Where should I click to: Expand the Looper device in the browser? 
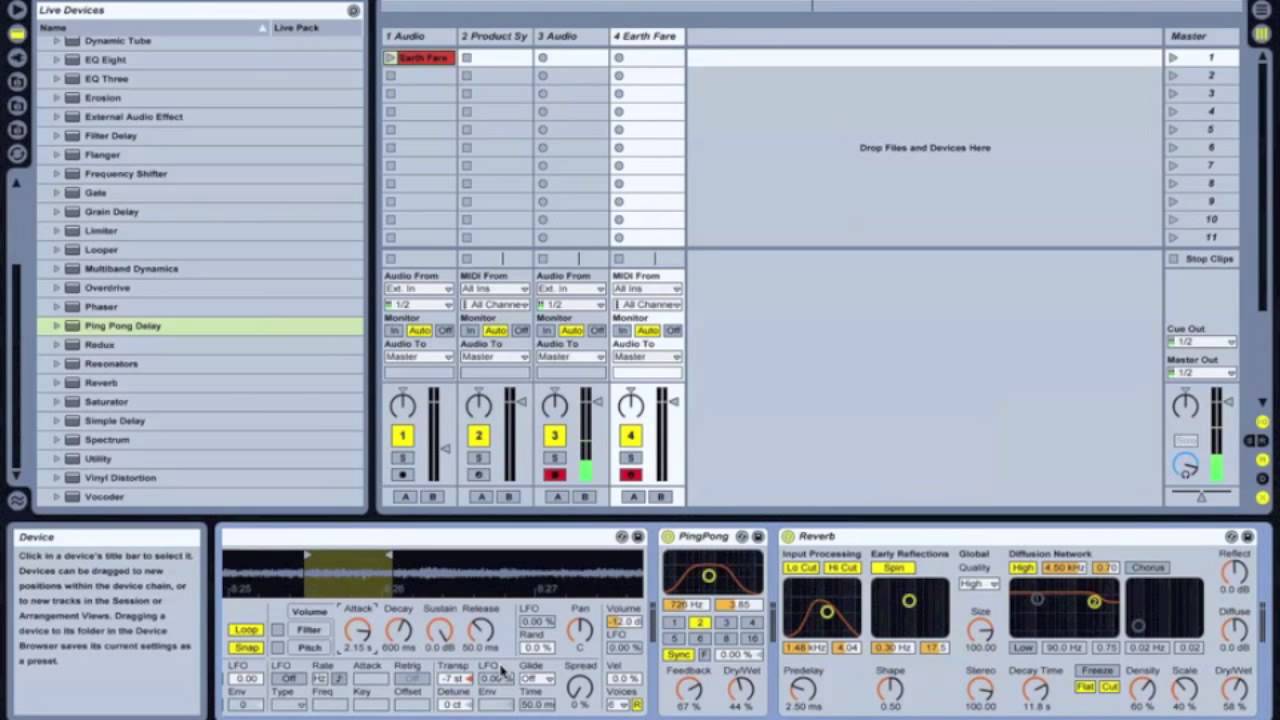[x=57, y=250]
